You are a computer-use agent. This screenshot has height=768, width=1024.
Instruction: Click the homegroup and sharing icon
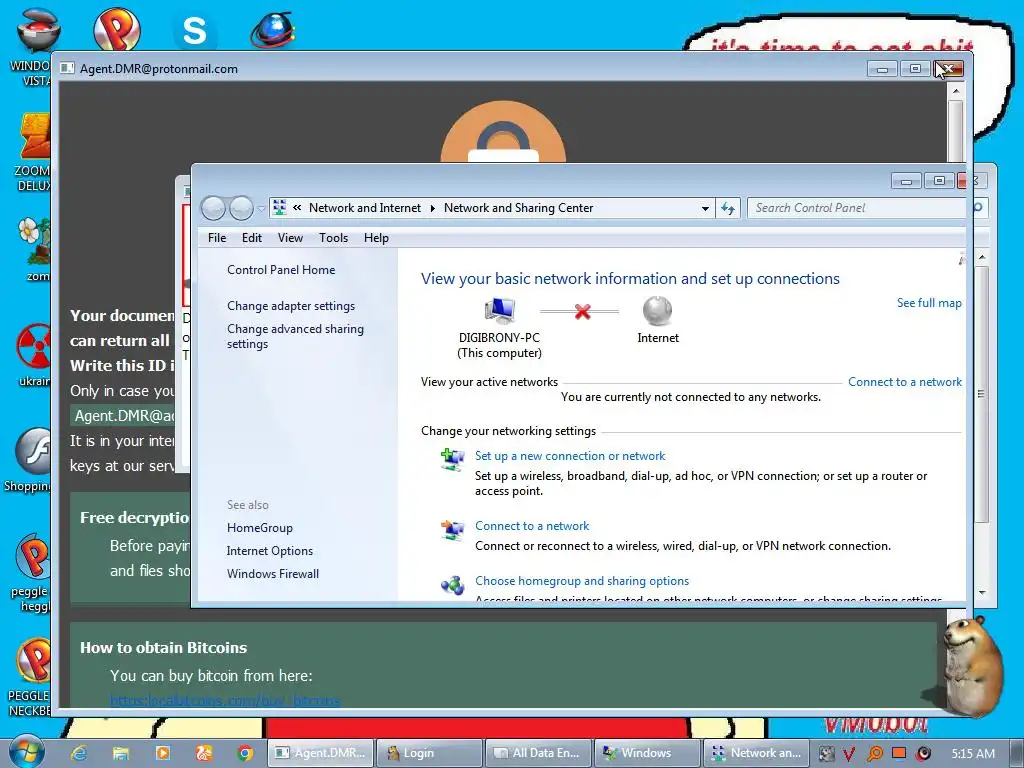(452, 585)
